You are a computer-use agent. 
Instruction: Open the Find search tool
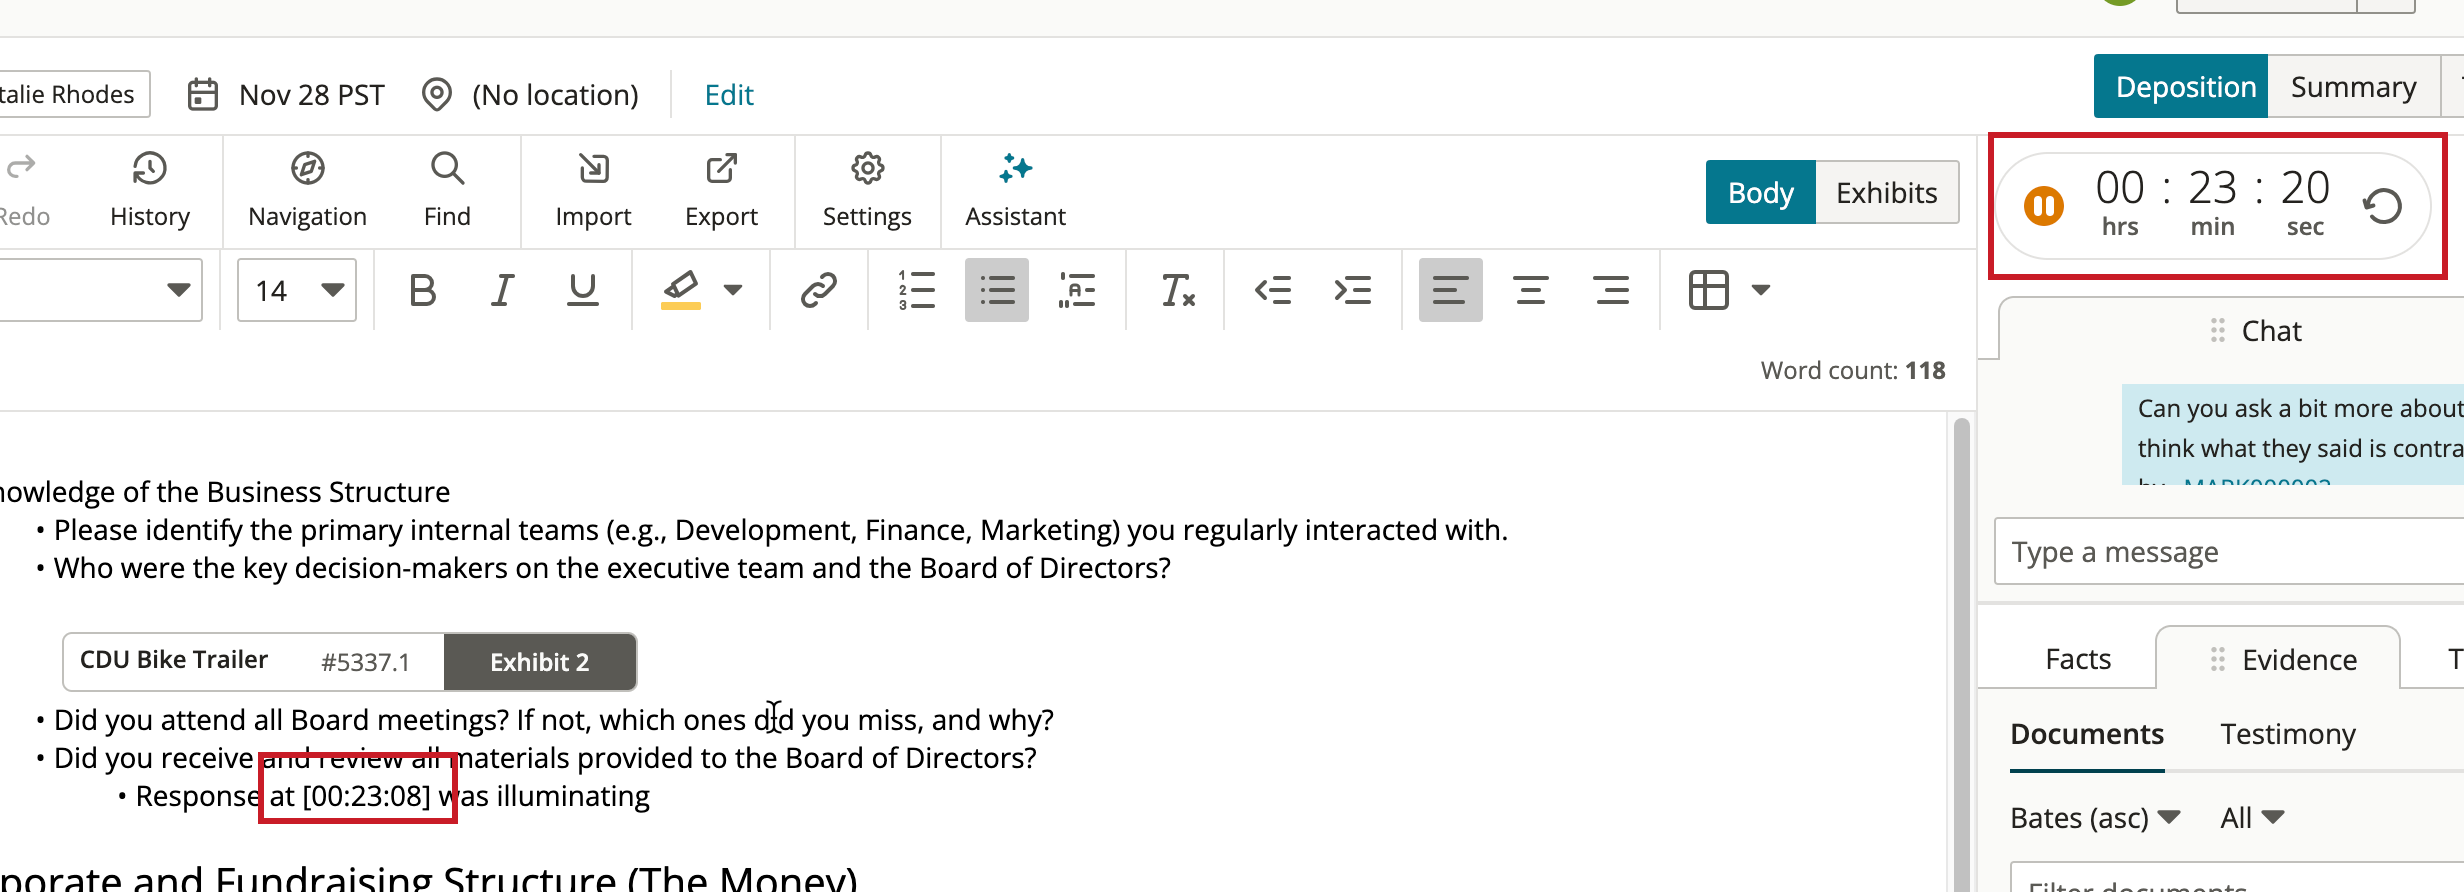pyautogui.click(x=447, y=190)
